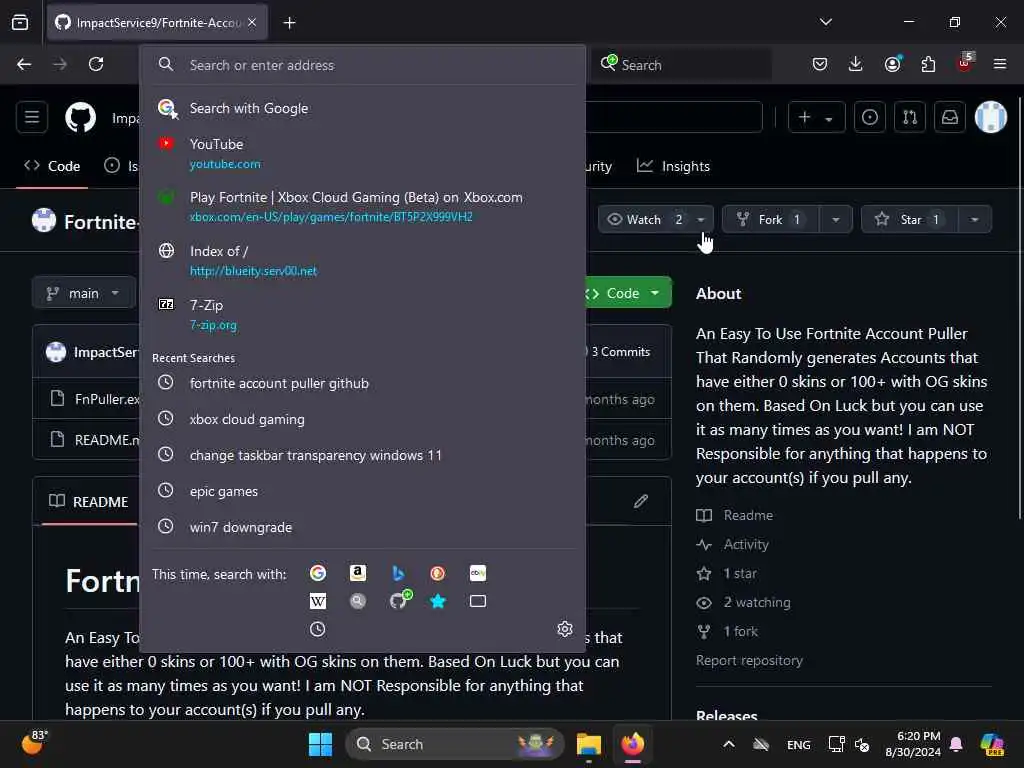The width and height of the screenshot is (1024, 768).
Task: Open a new browser tab
Action: [x=289, y=23]
